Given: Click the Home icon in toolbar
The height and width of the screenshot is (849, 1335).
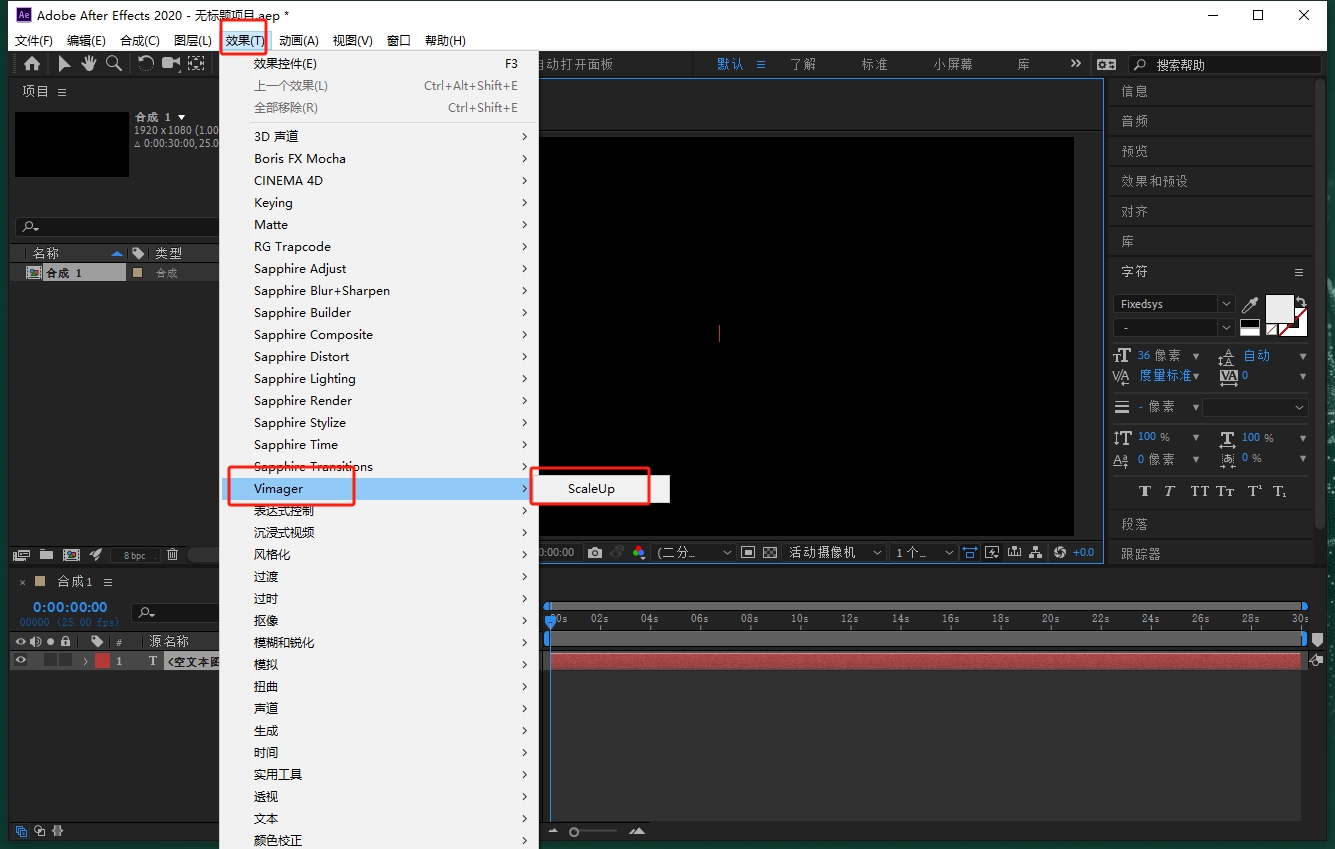Looking at the screenshot, I should tap(32, 64).
